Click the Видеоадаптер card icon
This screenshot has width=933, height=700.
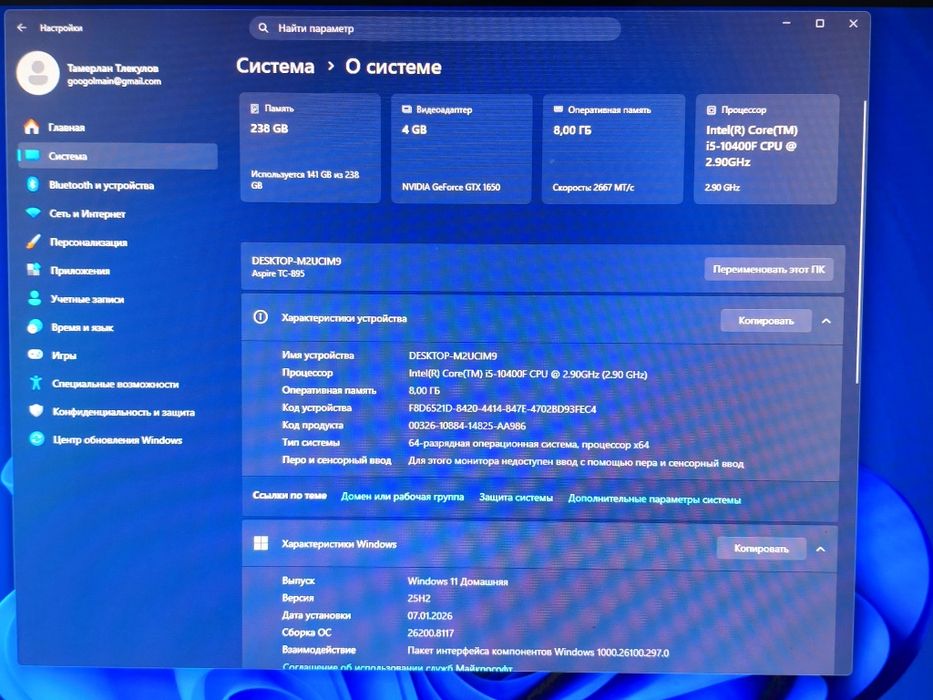click(x=407, y=109)
